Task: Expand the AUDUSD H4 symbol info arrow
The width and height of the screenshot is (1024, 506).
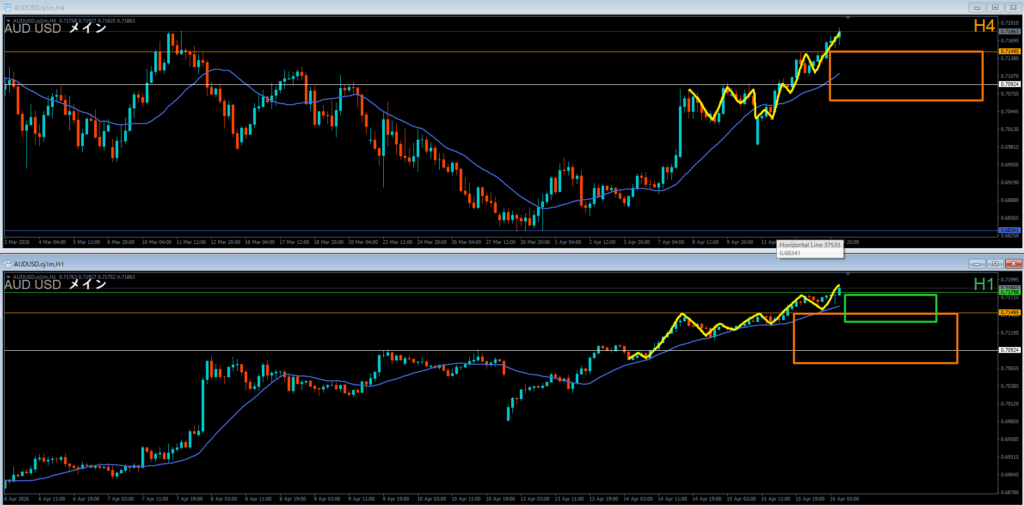Action: [7, 19]
